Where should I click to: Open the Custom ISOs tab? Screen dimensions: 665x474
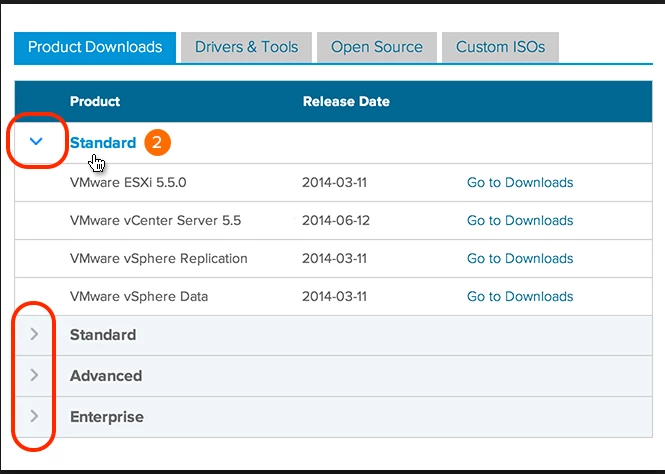pyautogui.click(x=500, y=47)
